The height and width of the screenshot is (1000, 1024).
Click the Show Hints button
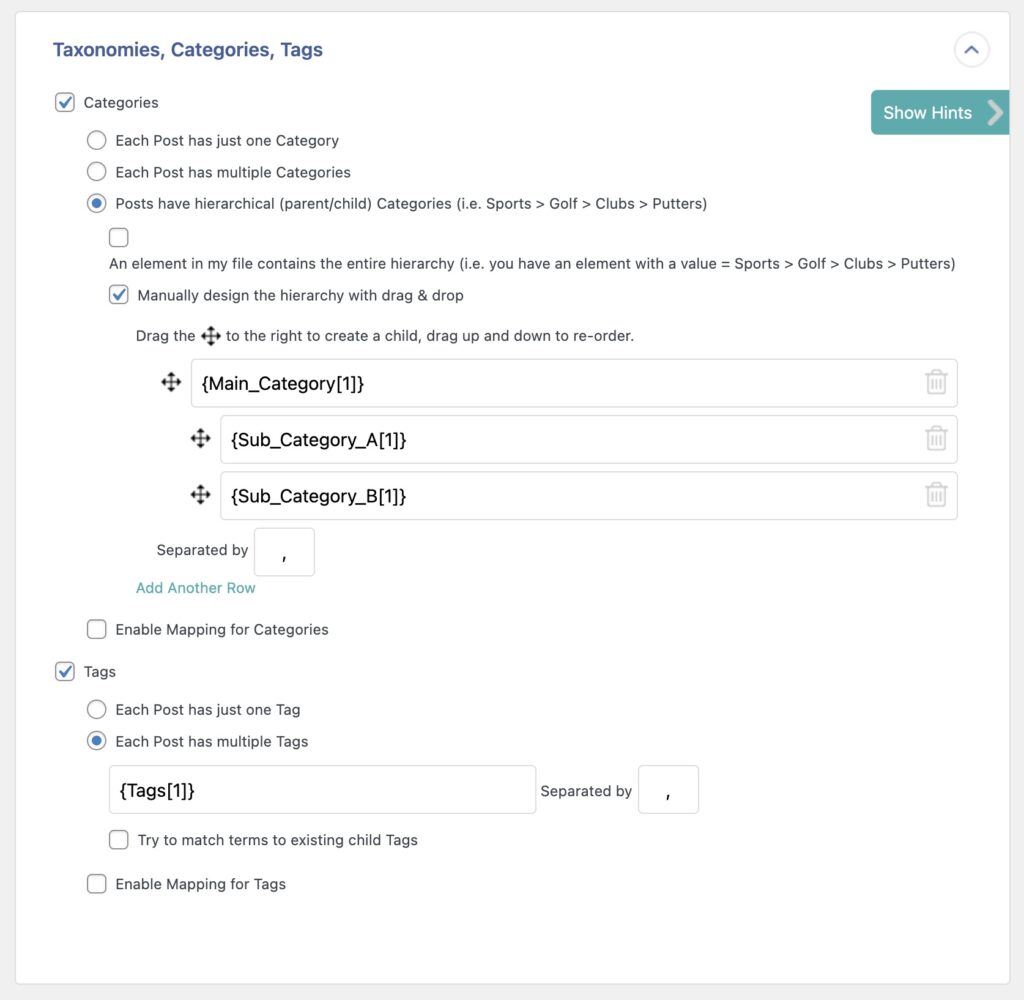[927, 113]
